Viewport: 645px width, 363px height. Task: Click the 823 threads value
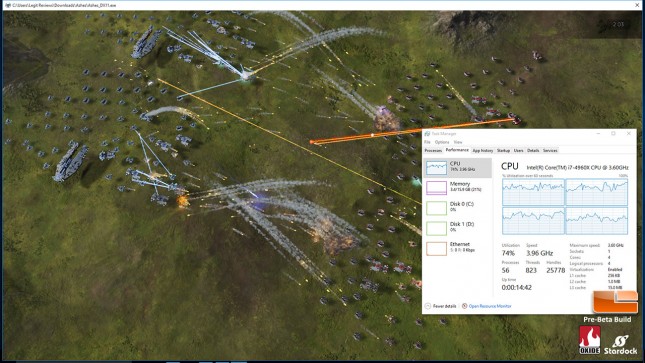pos(531,270)
